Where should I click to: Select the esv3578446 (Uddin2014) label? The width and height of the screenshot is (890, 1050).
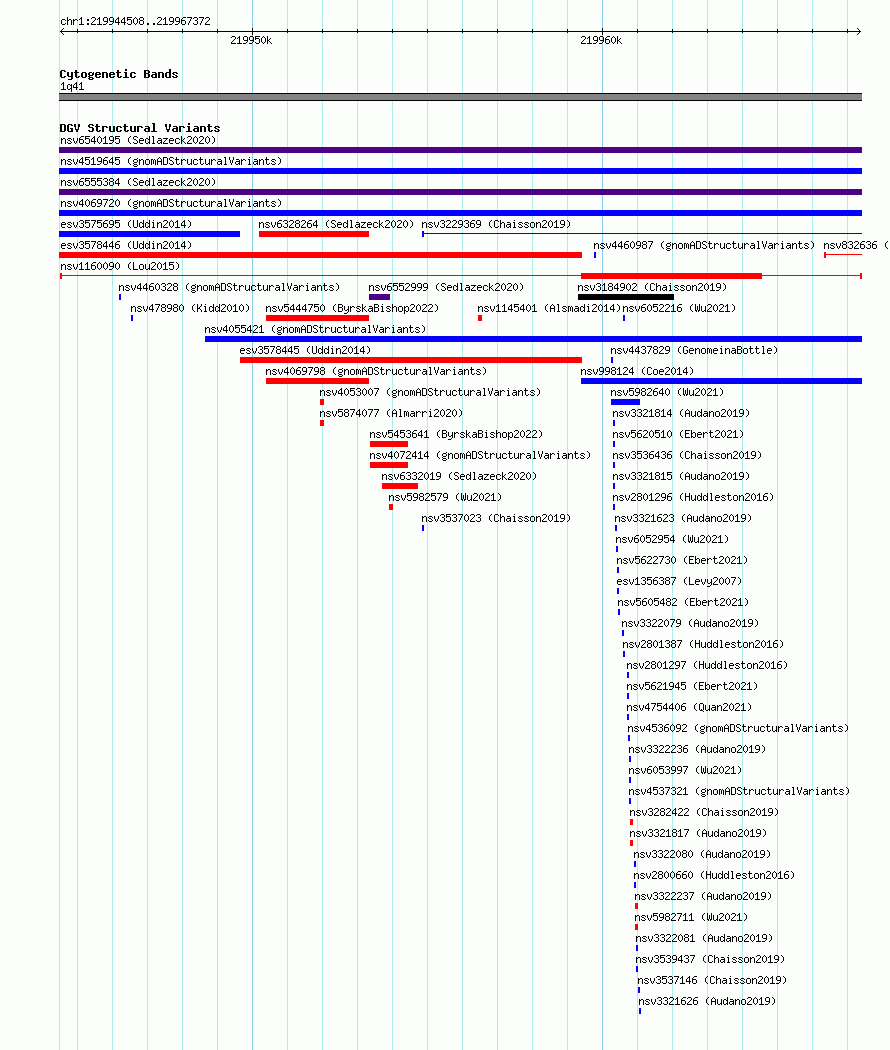click(126, 245)
